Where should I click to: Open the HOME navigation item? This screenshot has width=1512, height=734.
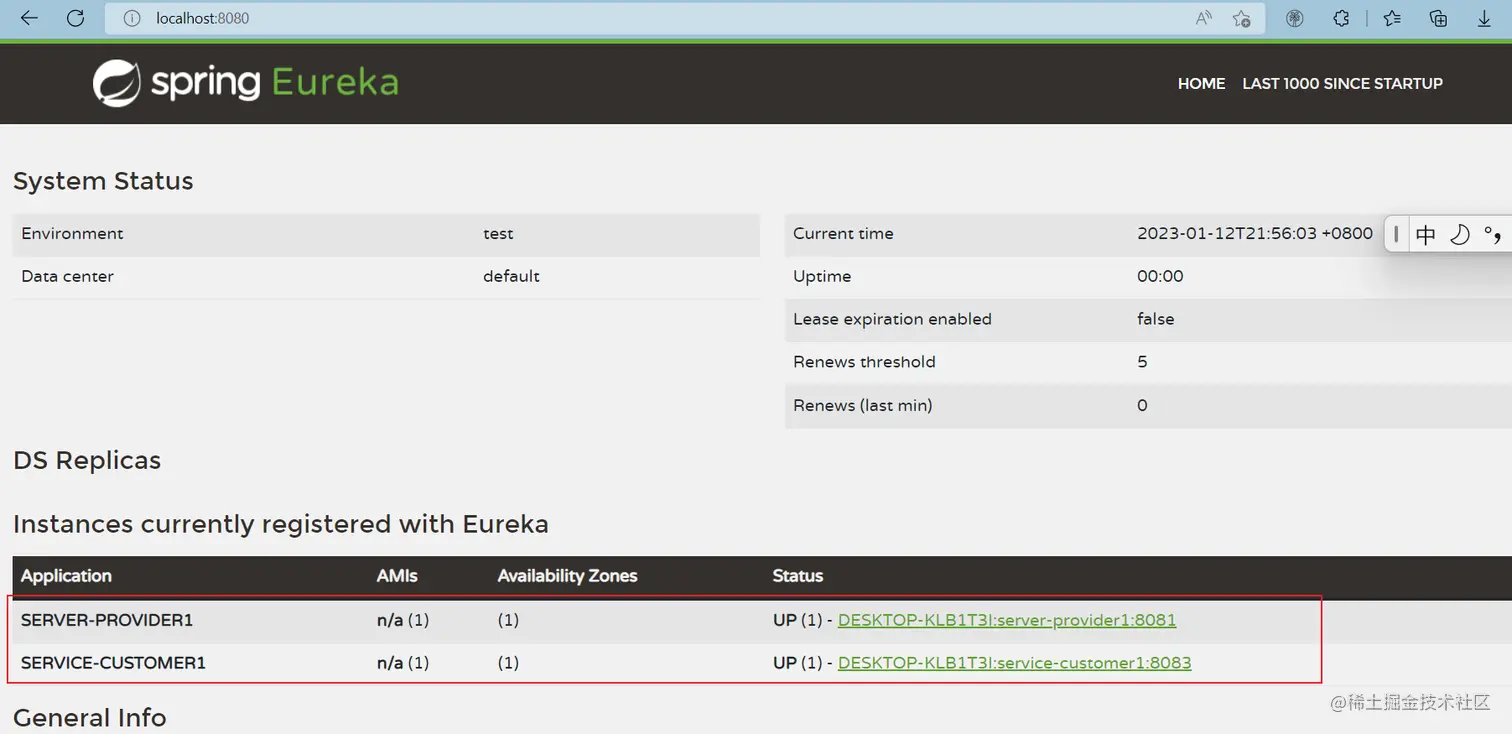pos(1201,84)
